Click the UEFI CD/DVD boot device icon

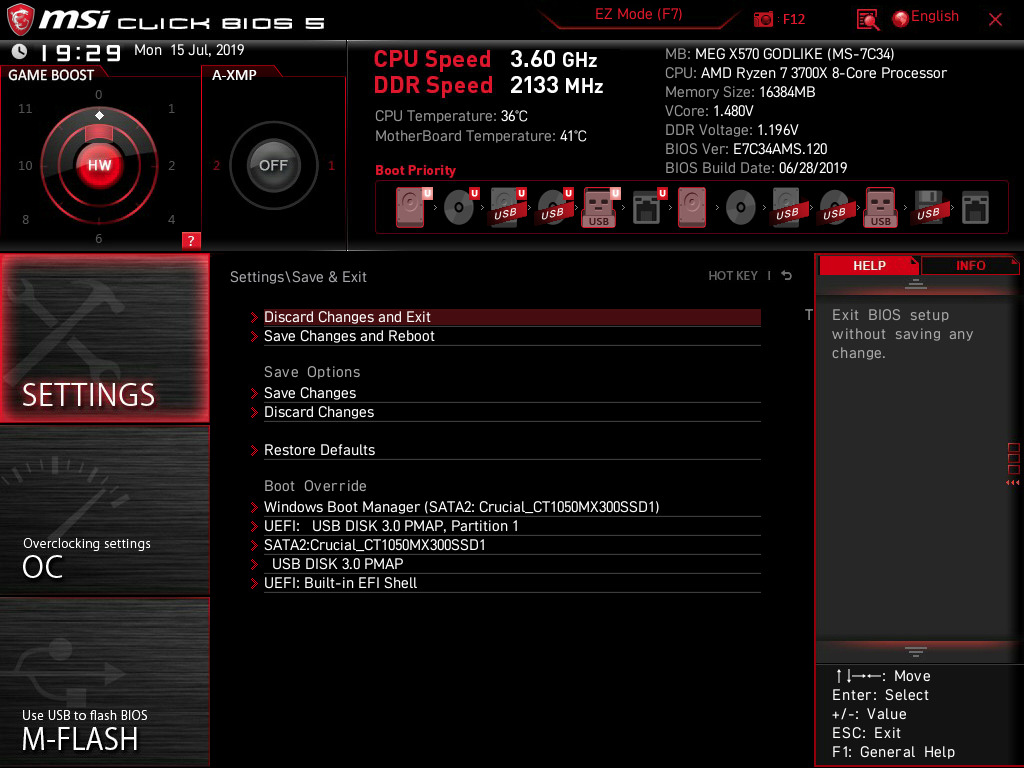click(x=460, y=207)
